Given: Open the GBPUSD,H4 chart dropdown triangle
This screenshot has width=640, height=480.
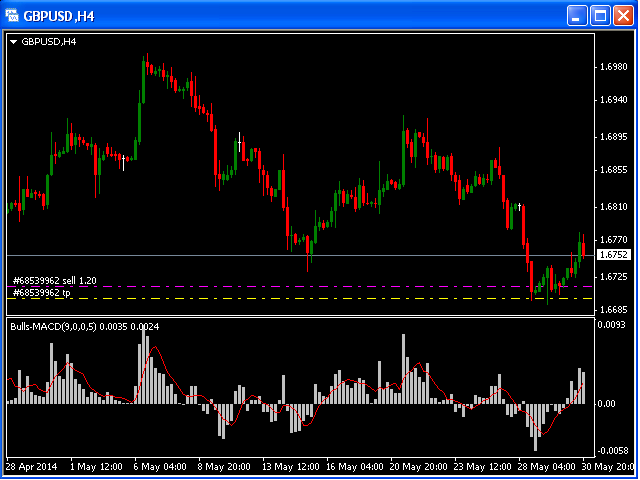Looking at the screenshot, I should (13, 42).
